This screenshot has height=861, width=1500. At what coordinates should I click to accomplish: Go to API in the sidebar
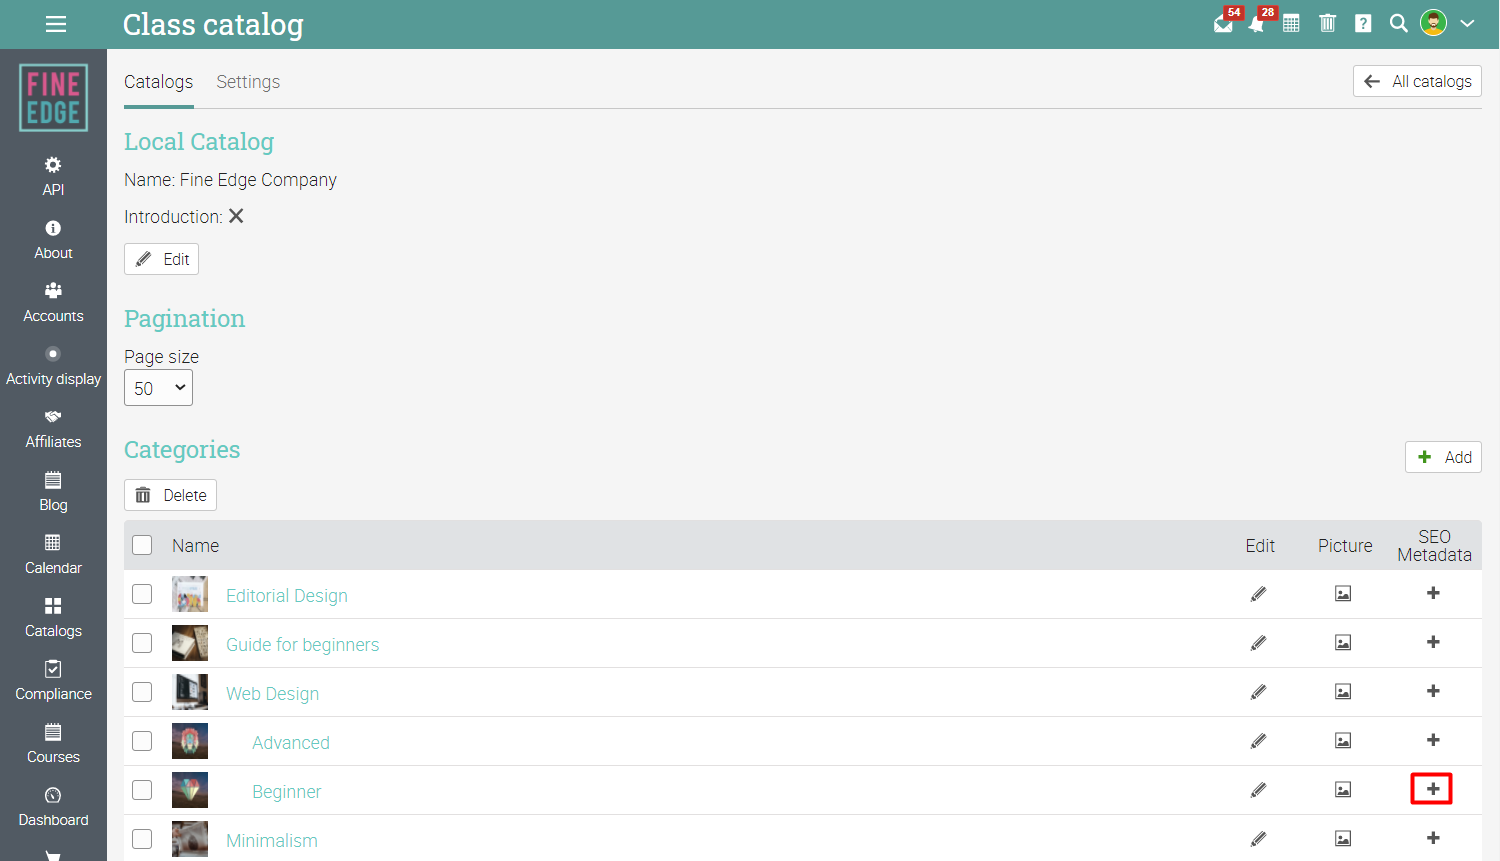[53, 176]
